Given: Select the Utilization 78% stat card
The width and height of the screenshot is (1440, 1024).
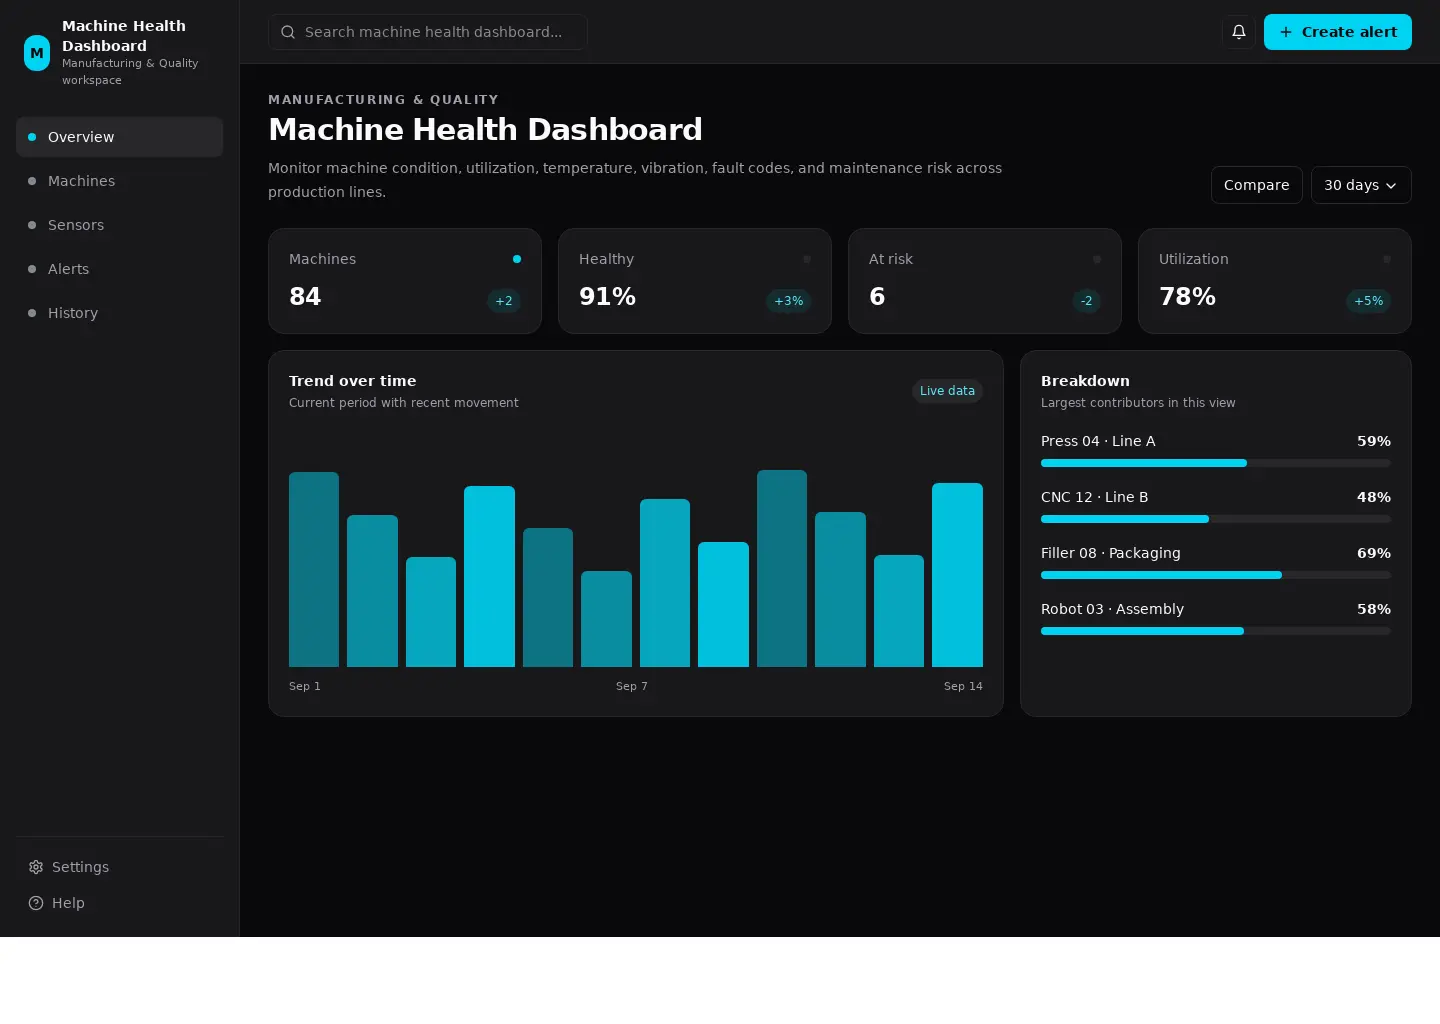Looking at the screenshot, I should pyautogui.click(x=1275, y=281).
